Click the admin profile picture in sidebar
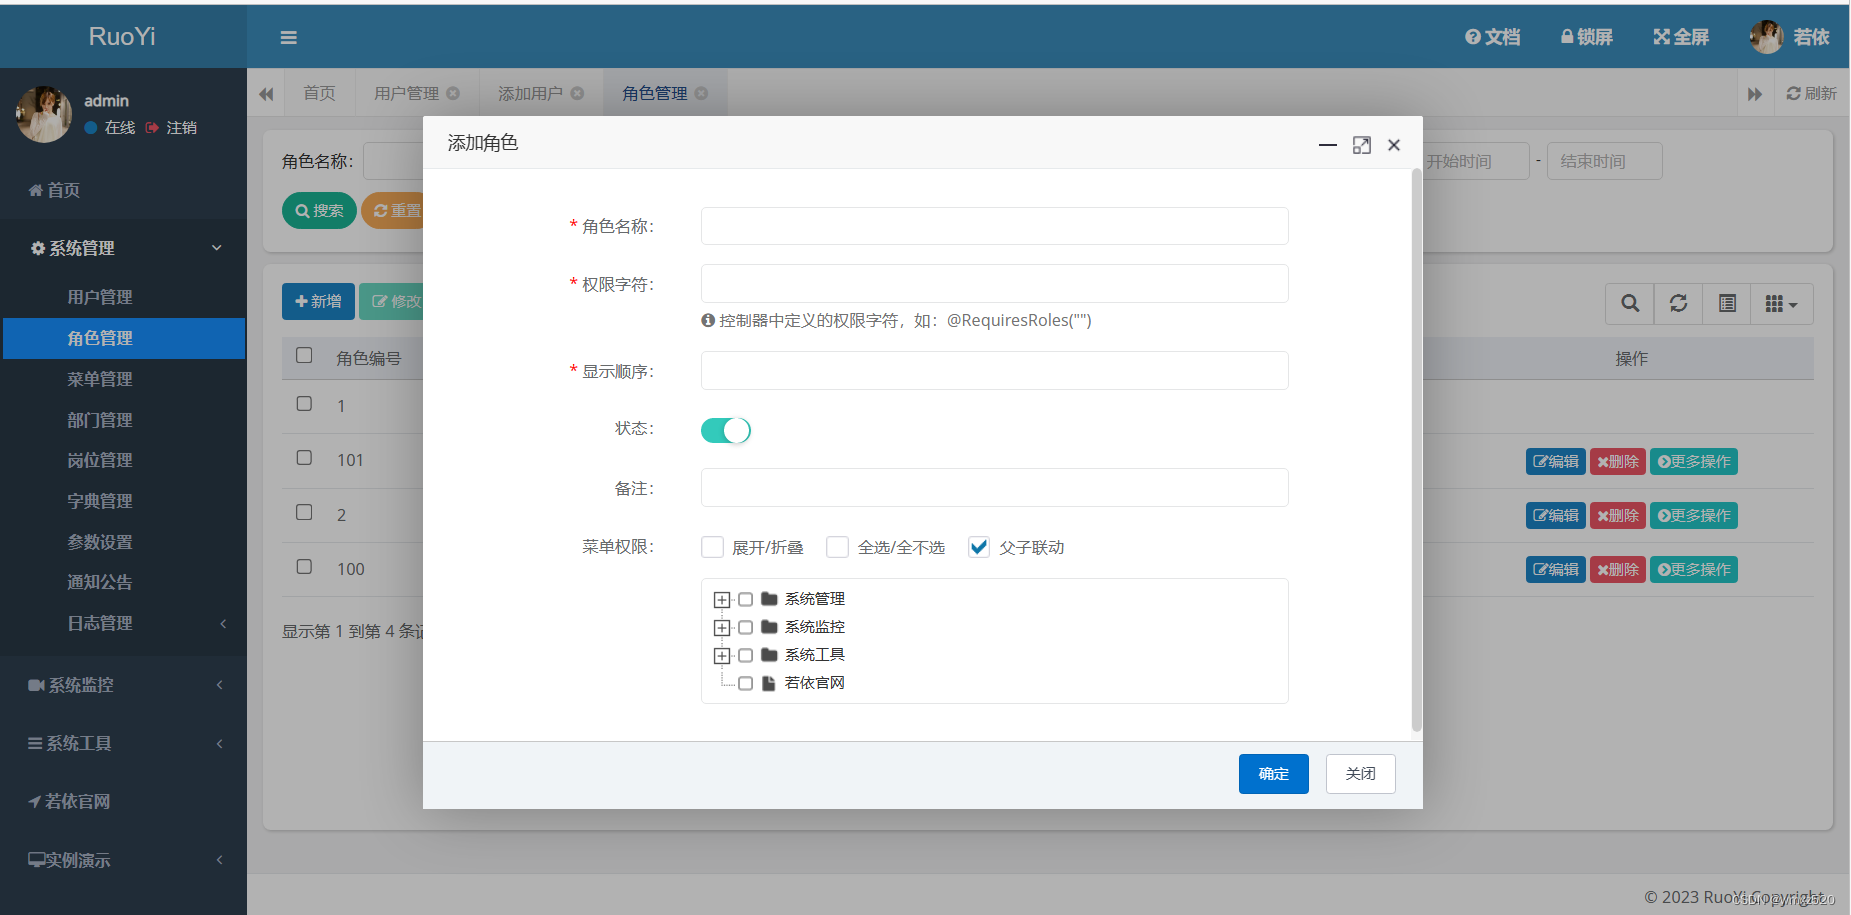1851x915 pixels. tap(44, 114)
